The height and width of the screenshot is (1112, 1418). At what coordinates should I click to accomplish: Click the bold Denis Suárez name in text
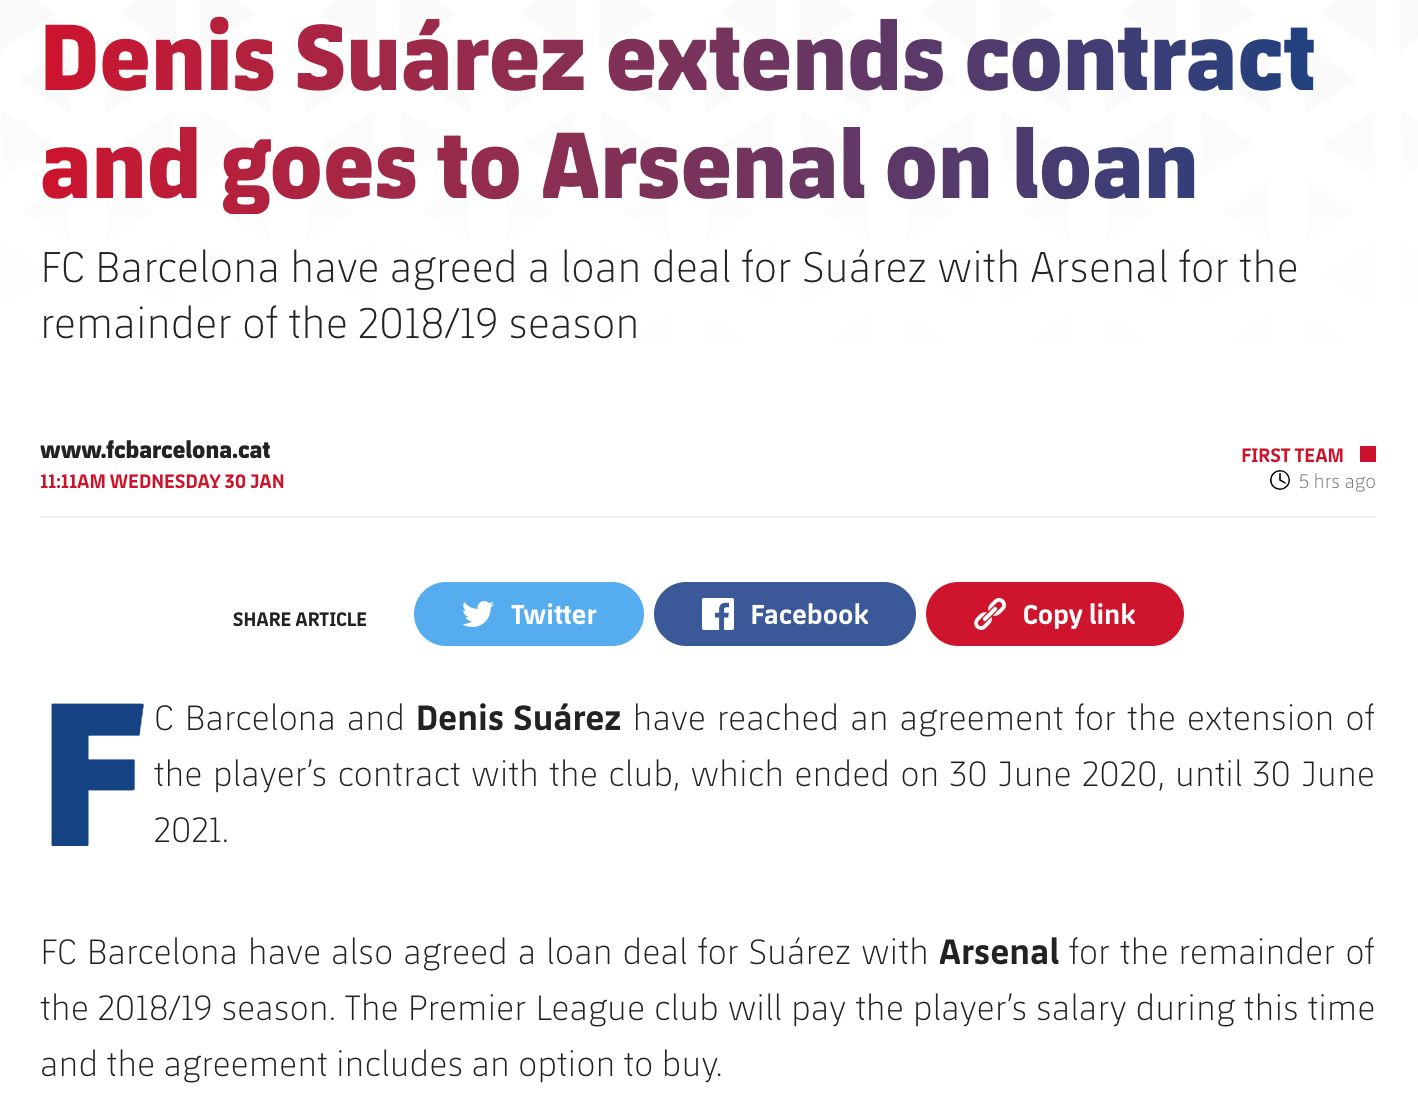pyautogui.click(x=517, y=718)
